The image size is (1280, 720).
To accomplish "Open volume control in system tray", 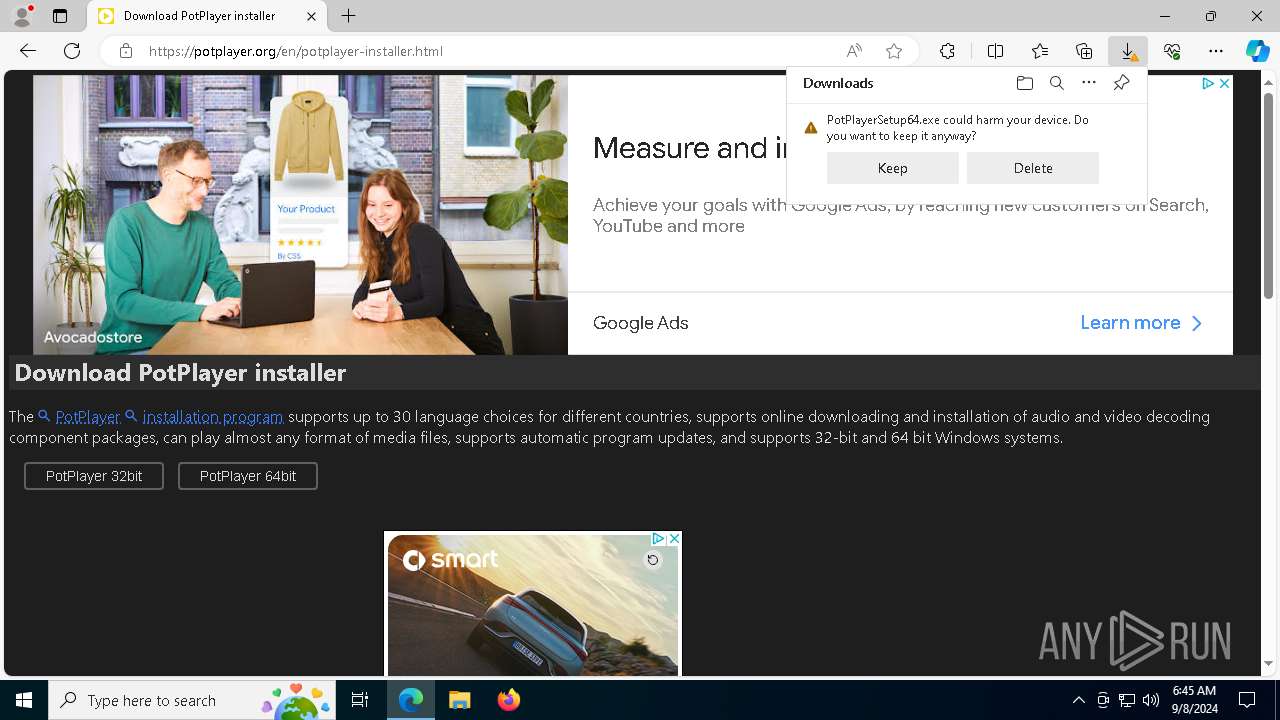I will pos(1151,700).
